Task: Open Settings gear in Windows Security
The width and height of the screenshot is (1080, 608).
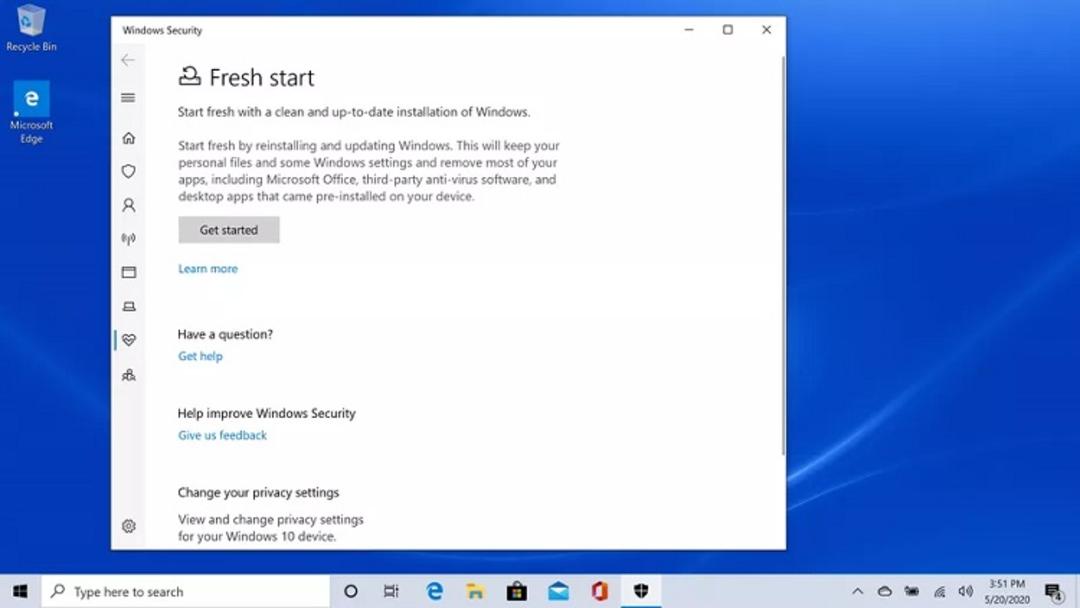Action: [129, 526]
